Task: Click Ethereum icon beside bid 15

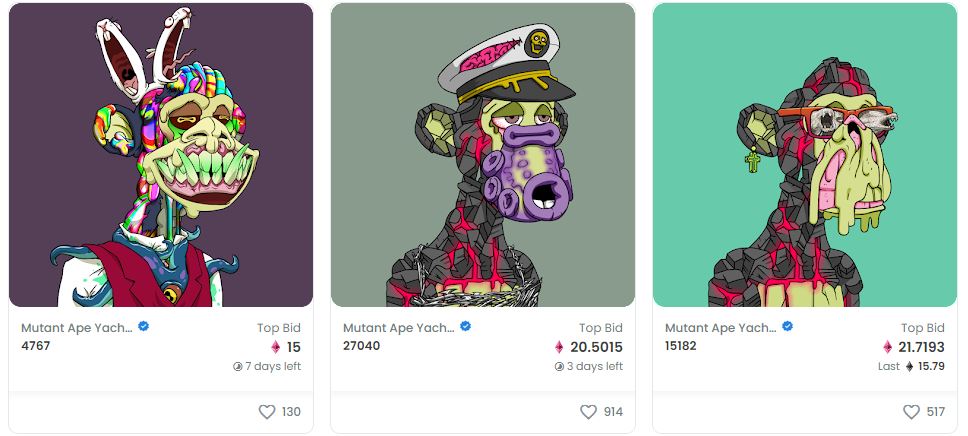Action: click(x=275, y=347)
